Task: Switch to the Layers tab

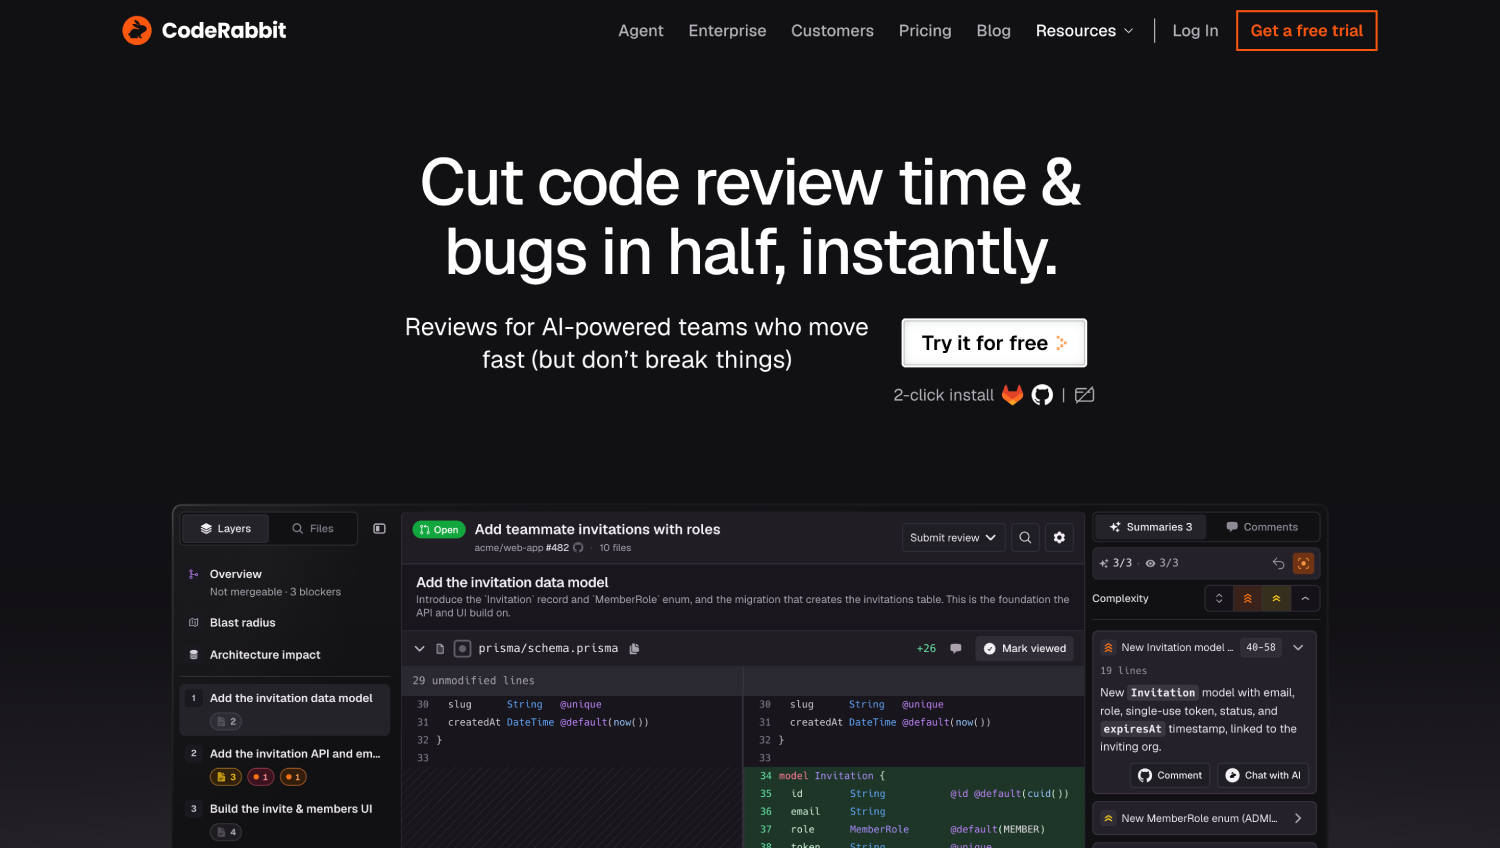Action: coord(226,529)
